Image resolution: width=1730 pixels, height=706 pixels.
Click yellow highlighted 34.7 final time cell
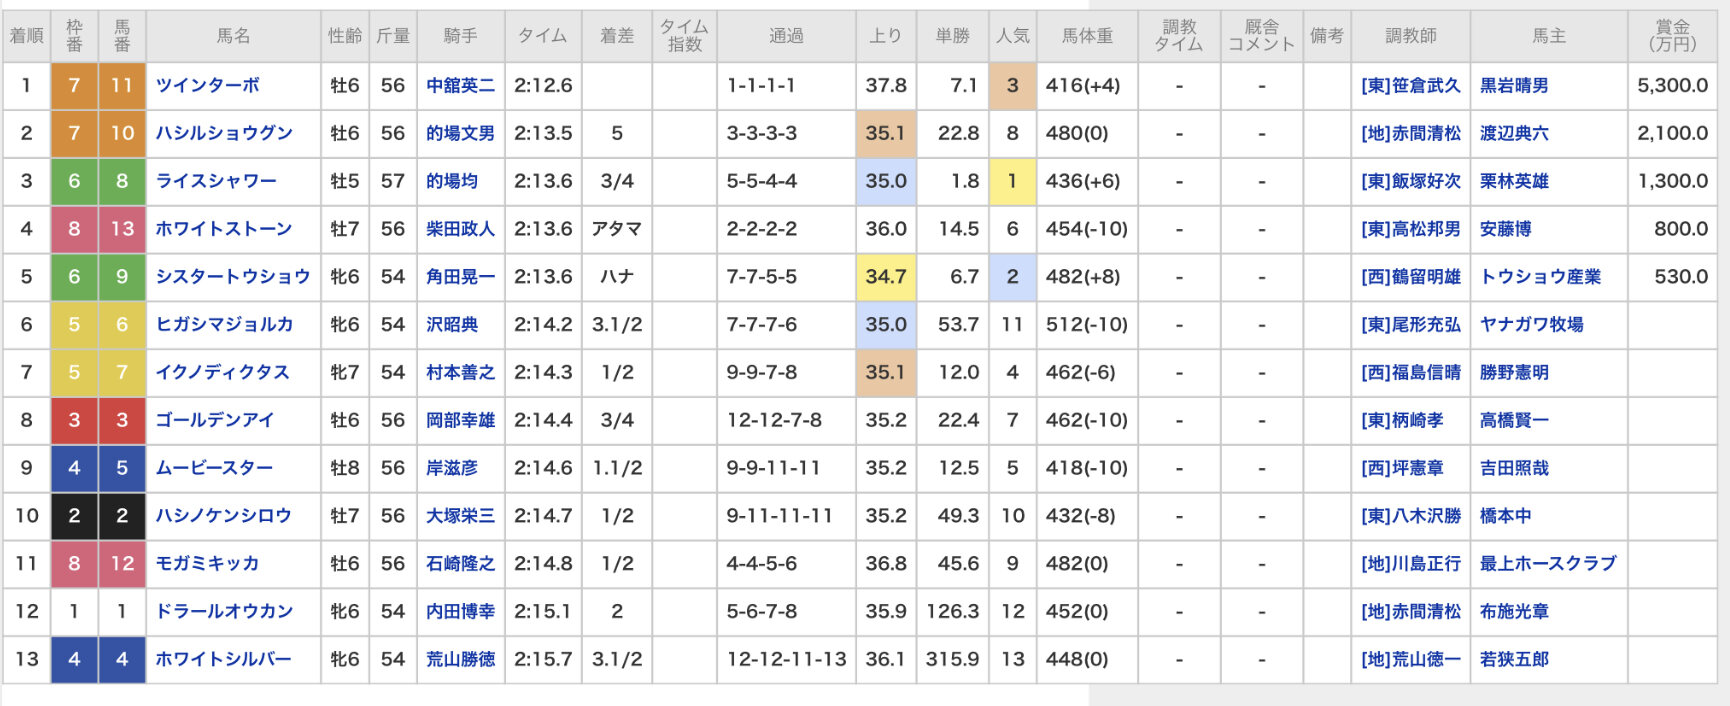coord(885,277)
